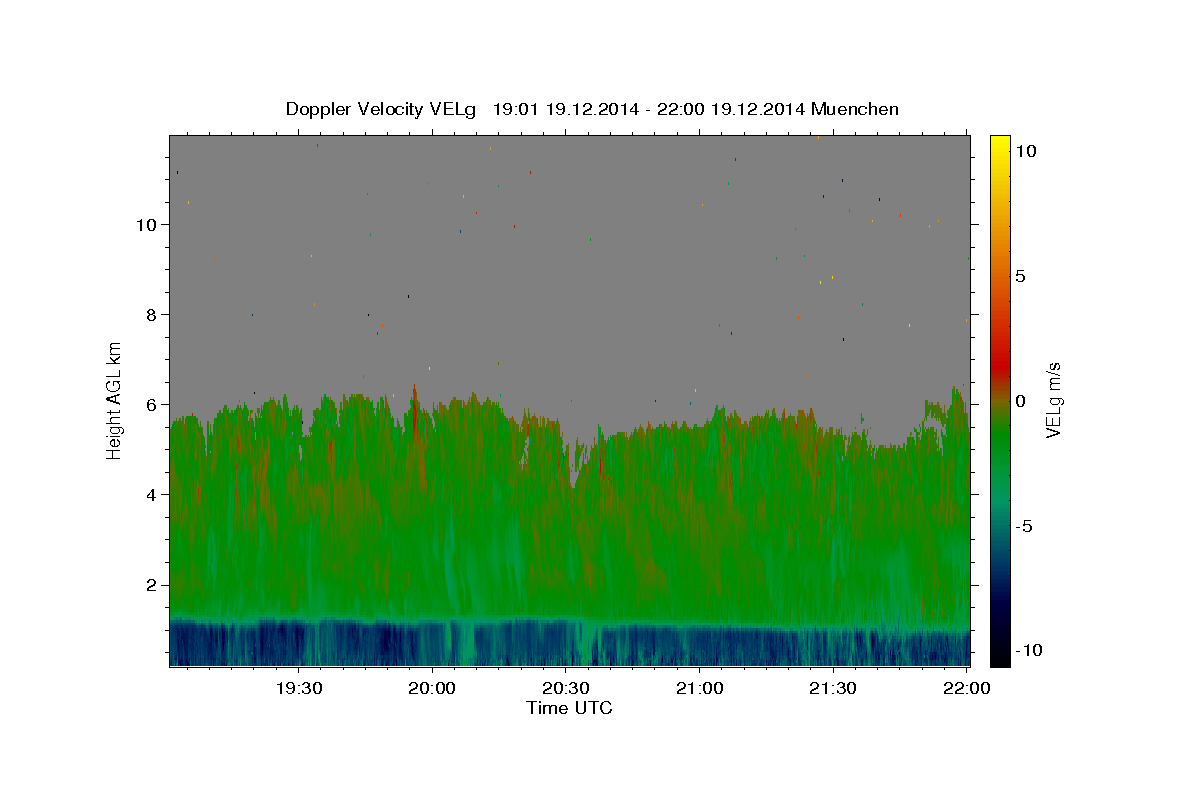Select the 21:30 time tick label
Screen dimensions: 1200x800
(832, 688)
